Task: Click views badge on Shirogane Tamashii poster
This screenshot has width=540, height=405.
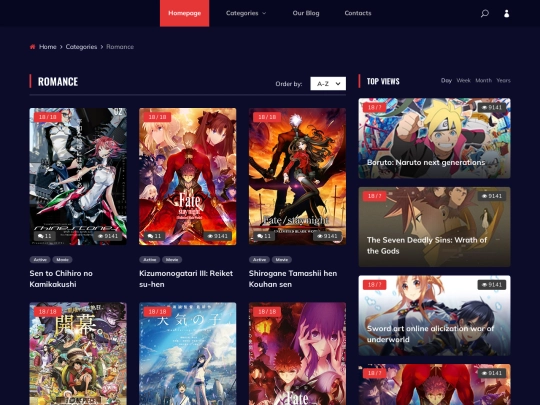Action: tap(327, 236)
